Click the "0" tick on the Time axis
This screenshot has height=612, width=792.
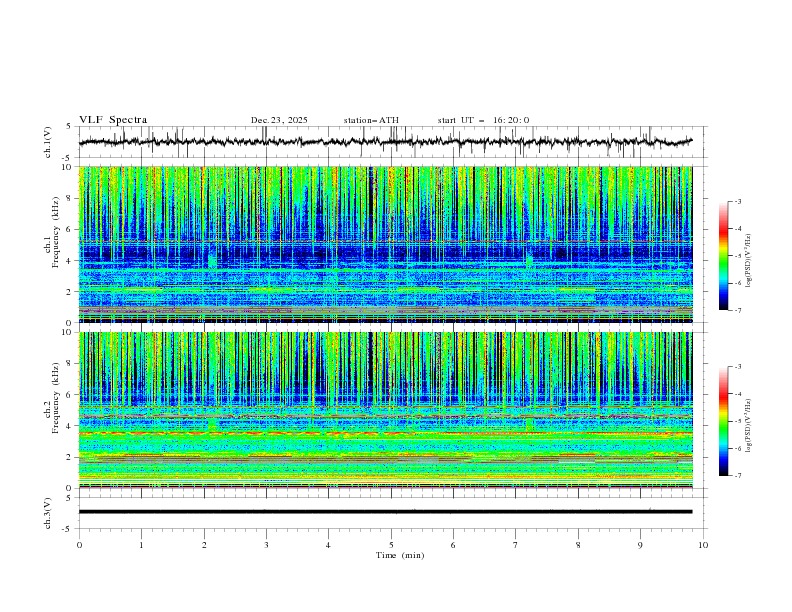(x=79, y=545)
